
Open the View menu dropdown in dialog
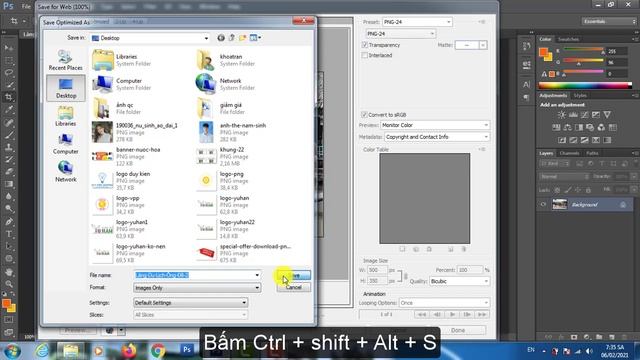256,38
